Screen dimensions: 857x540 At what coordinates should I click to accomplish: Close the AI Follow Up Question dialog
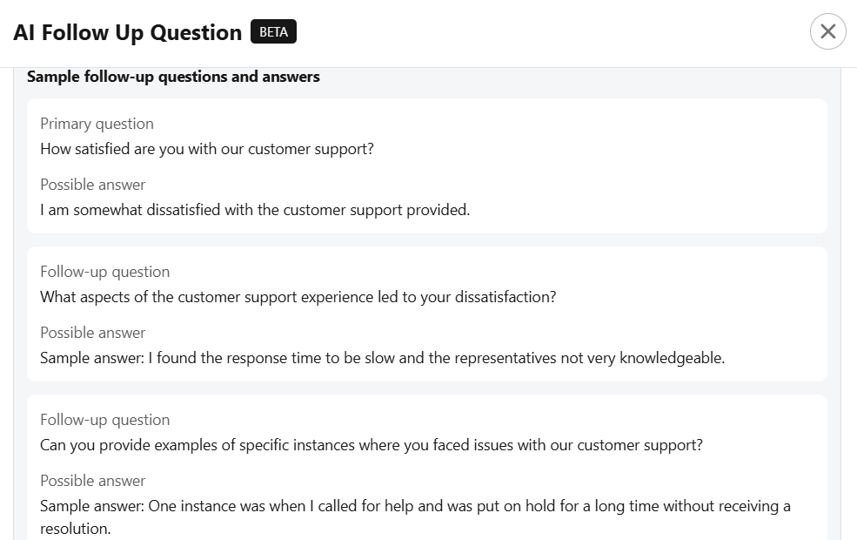[x=828, y=32]
